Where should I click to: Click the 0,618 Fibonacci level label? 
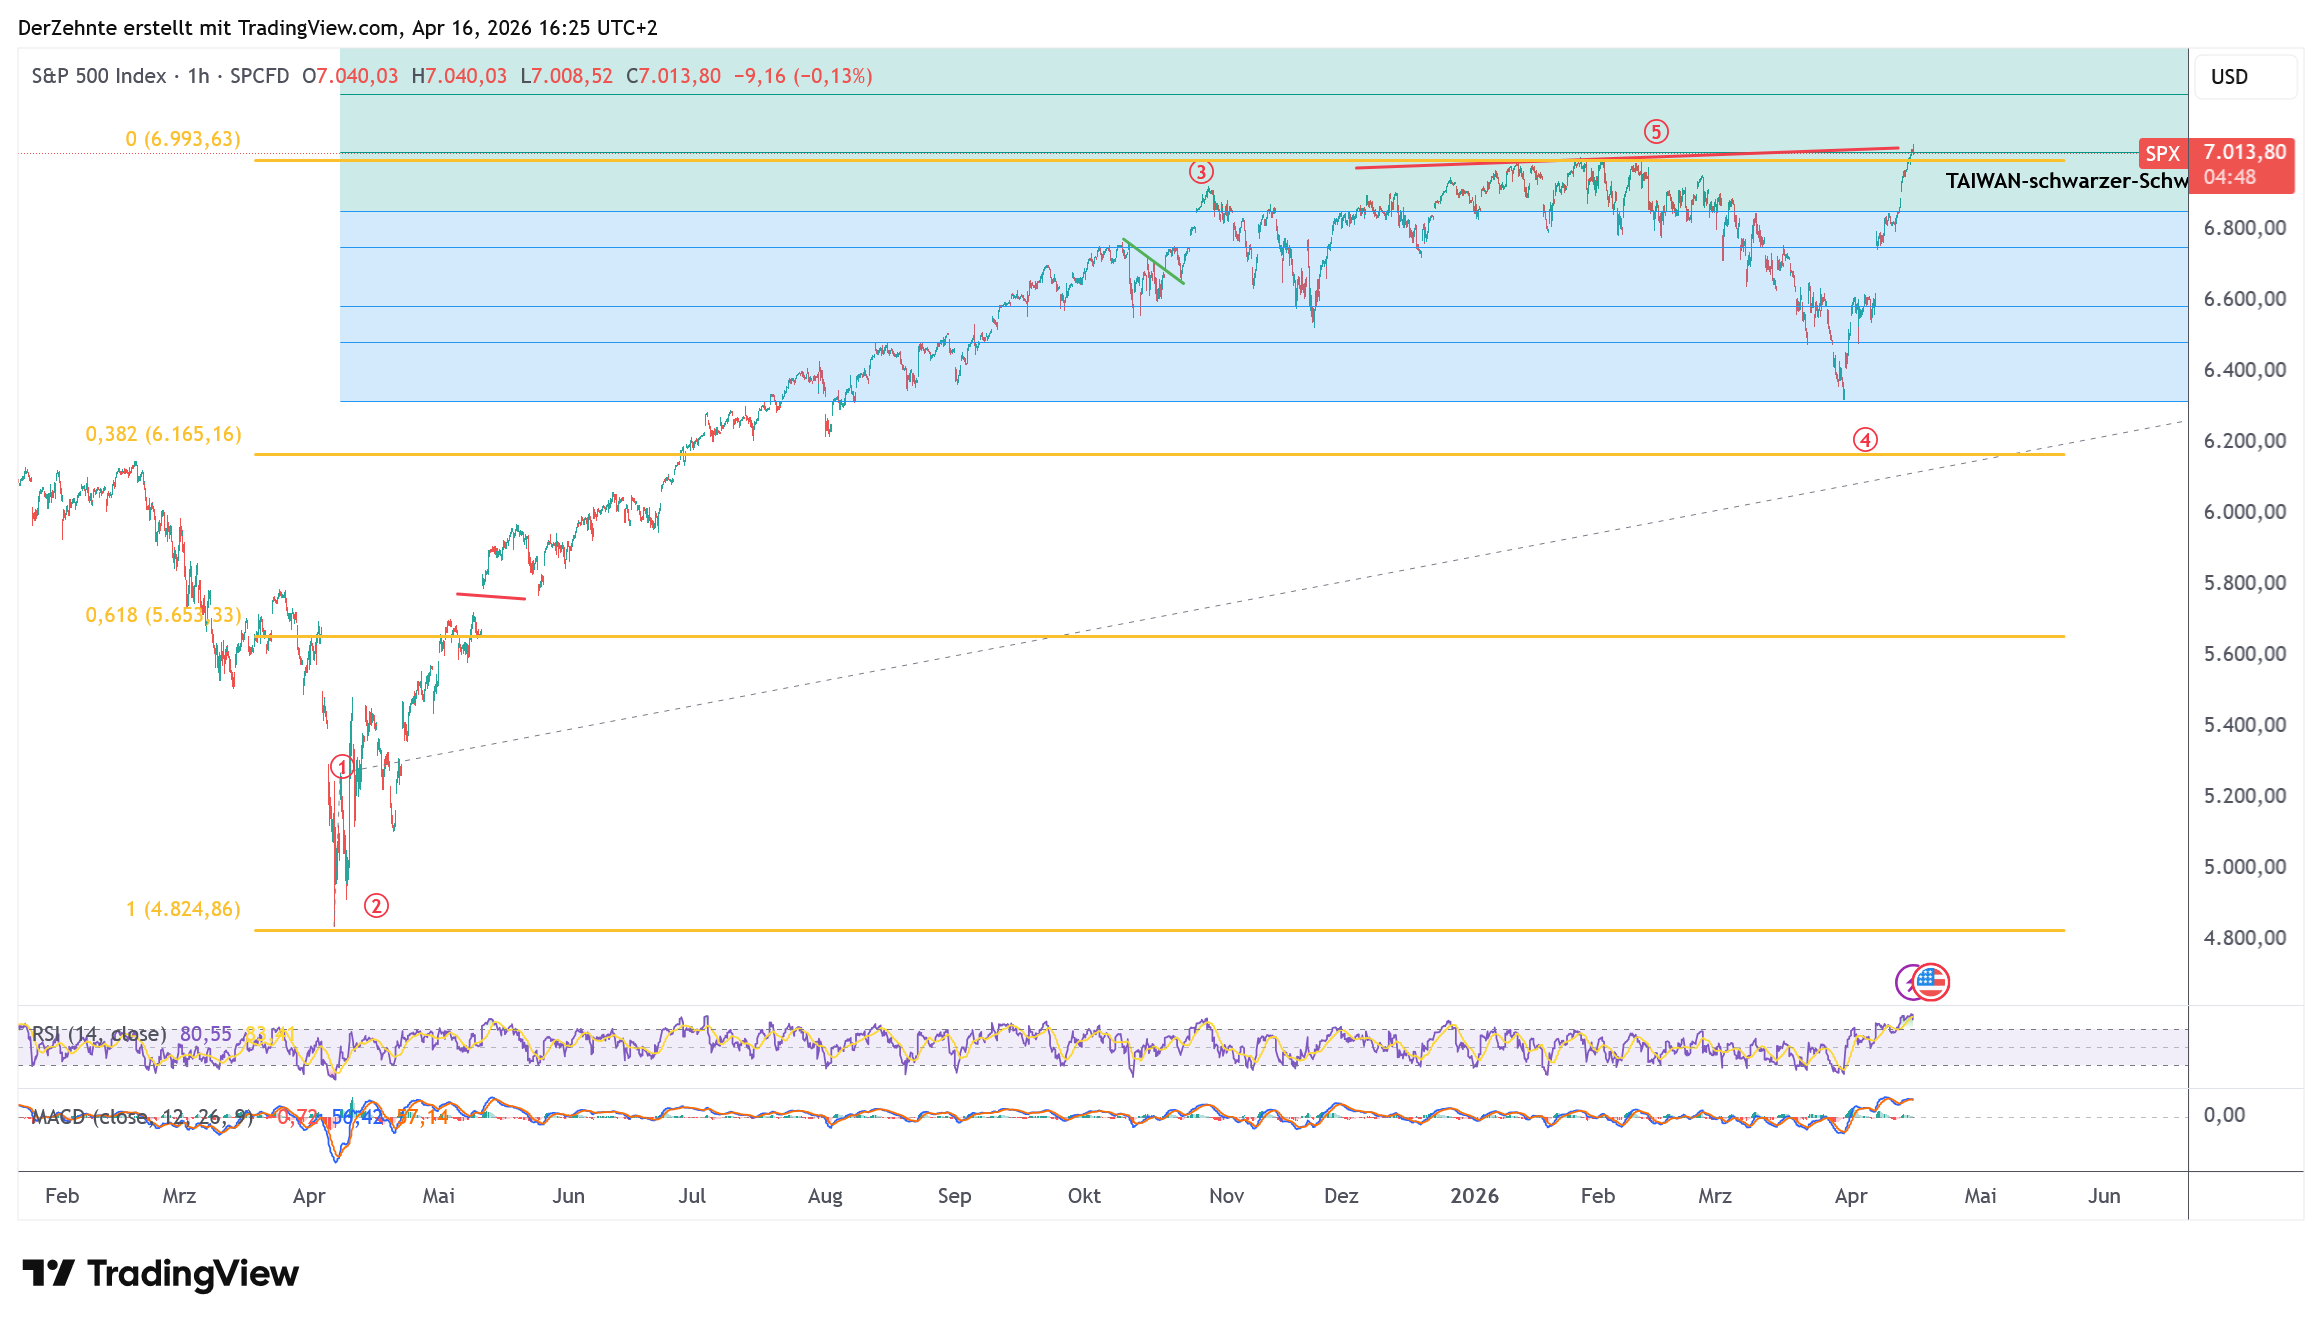coord(162,615)
